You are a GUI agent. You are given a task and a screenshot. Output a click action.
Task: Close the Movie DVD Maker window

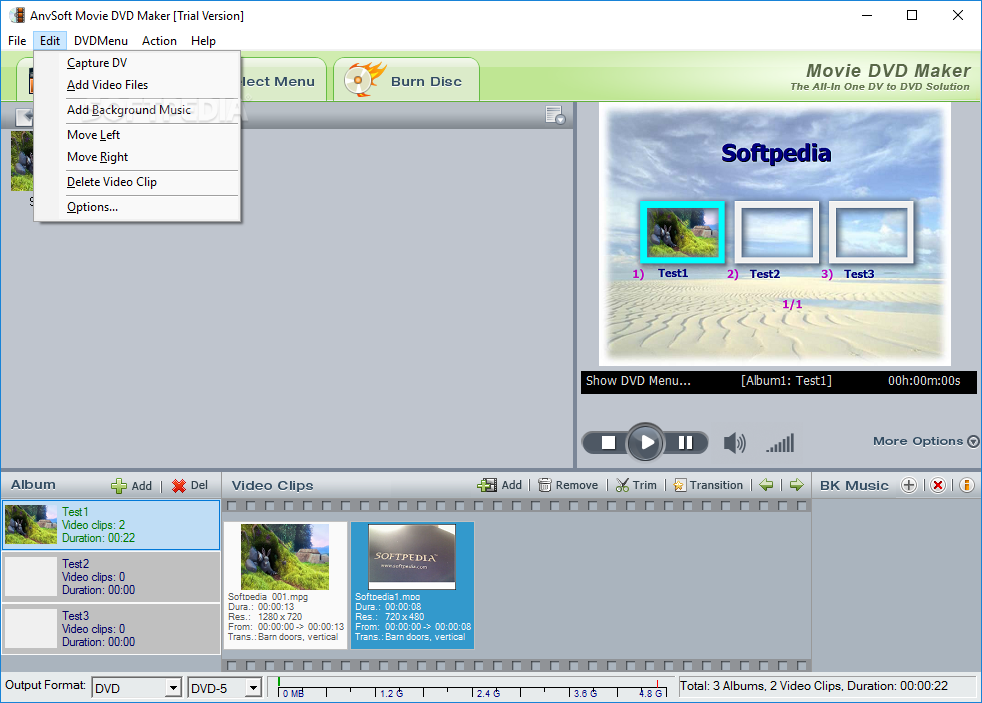click(x=958, y=15)
